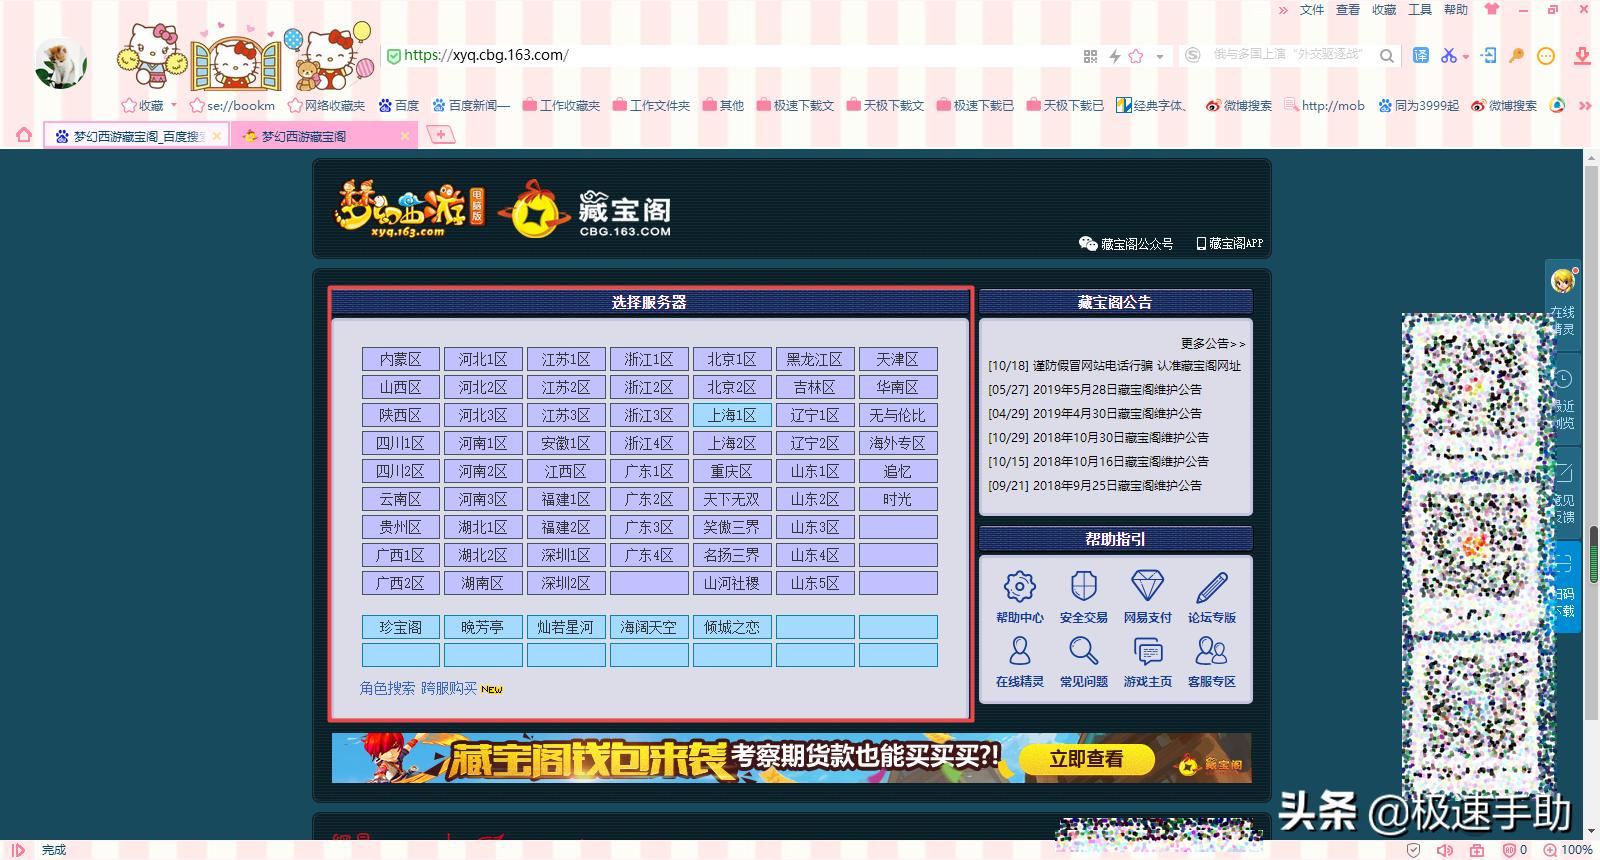This screenshot has height=860, width=1600.
Task: Expand hidden menu chevron before 文件
Action: (1284, 10)
